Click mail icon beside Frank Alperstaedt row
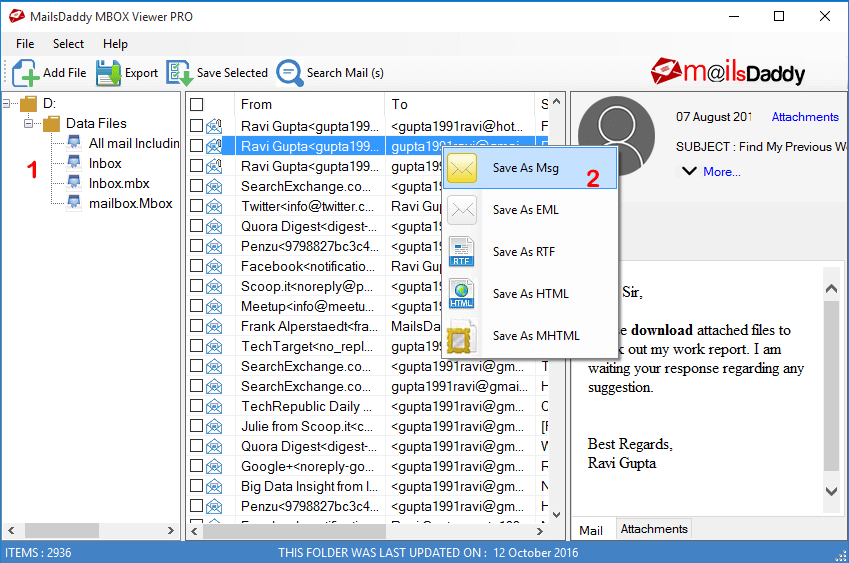Viewport: 849px width, 563px height. pyautogui.click(x=214, y=327)
